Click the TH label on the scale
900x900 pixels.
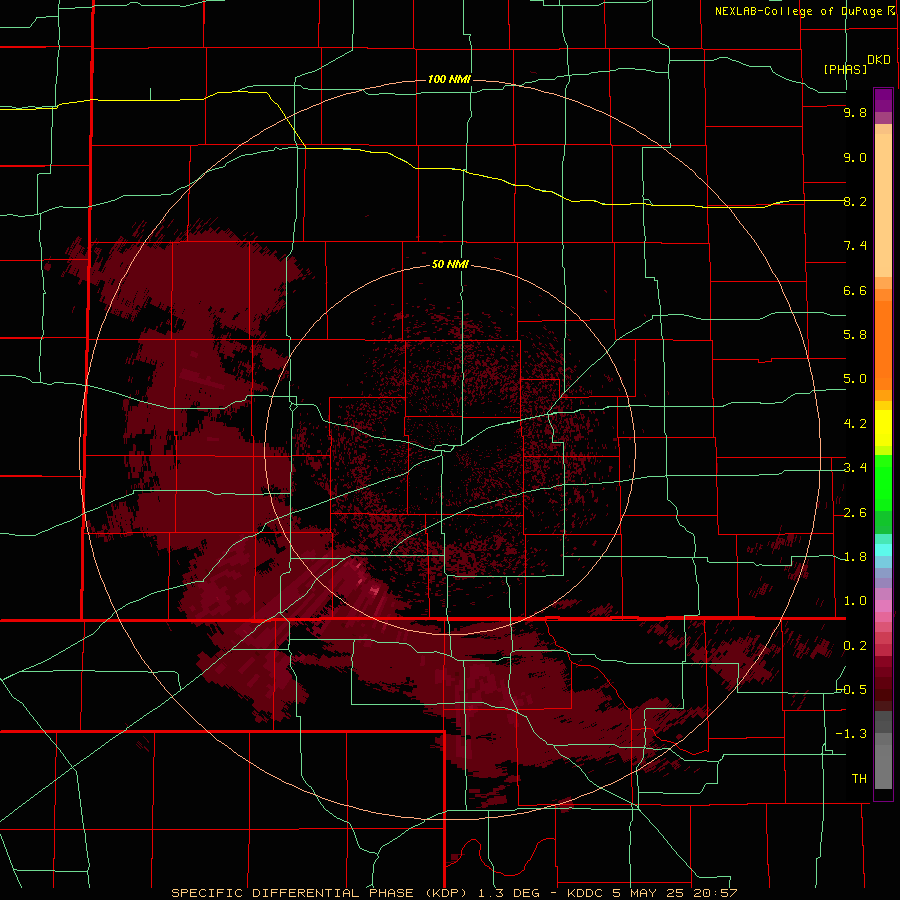click(x=859, y=779)
